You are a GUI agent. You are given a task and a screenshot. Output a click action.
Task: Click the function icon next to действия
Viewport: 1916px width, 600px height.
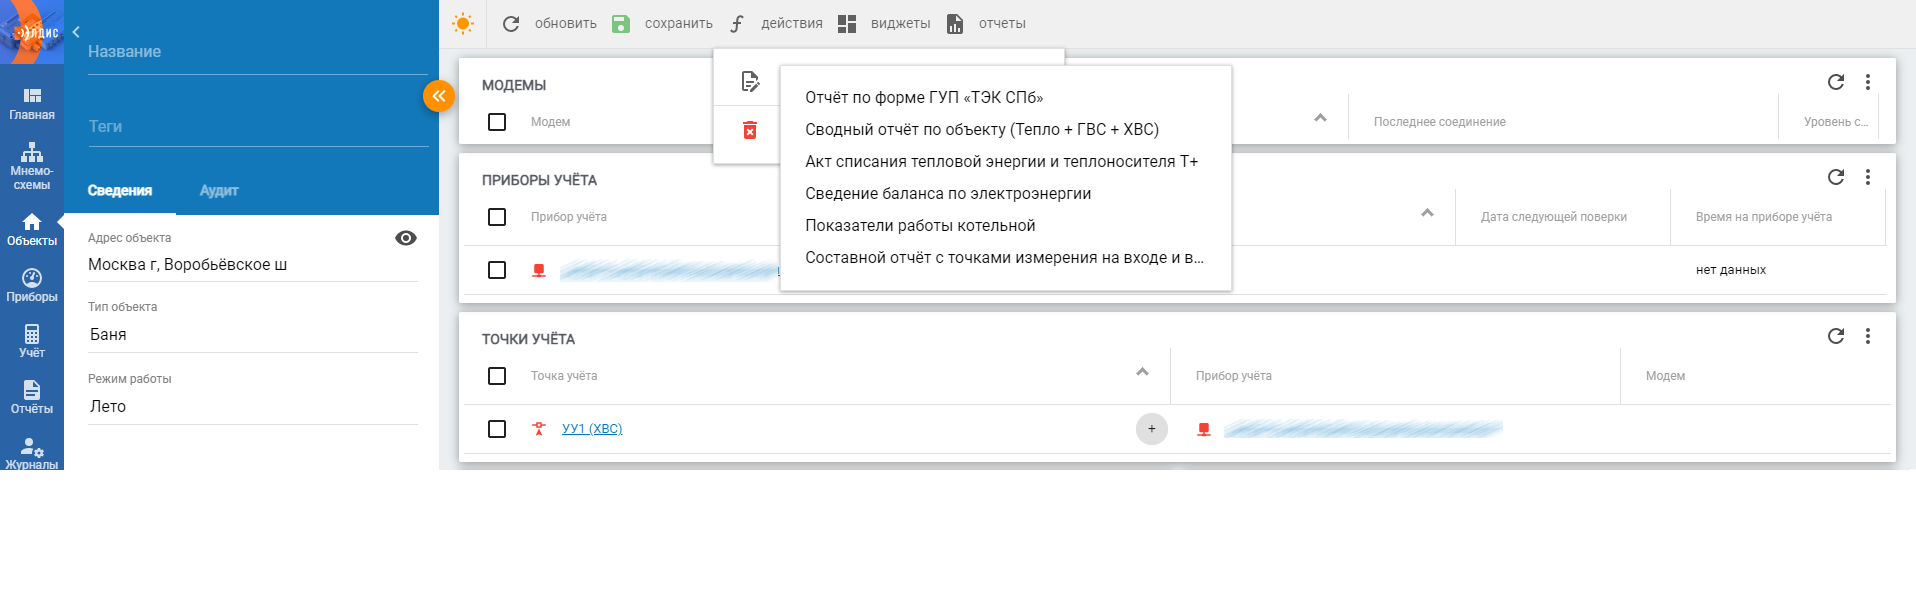pyautogui.click(x=737, y=23)
